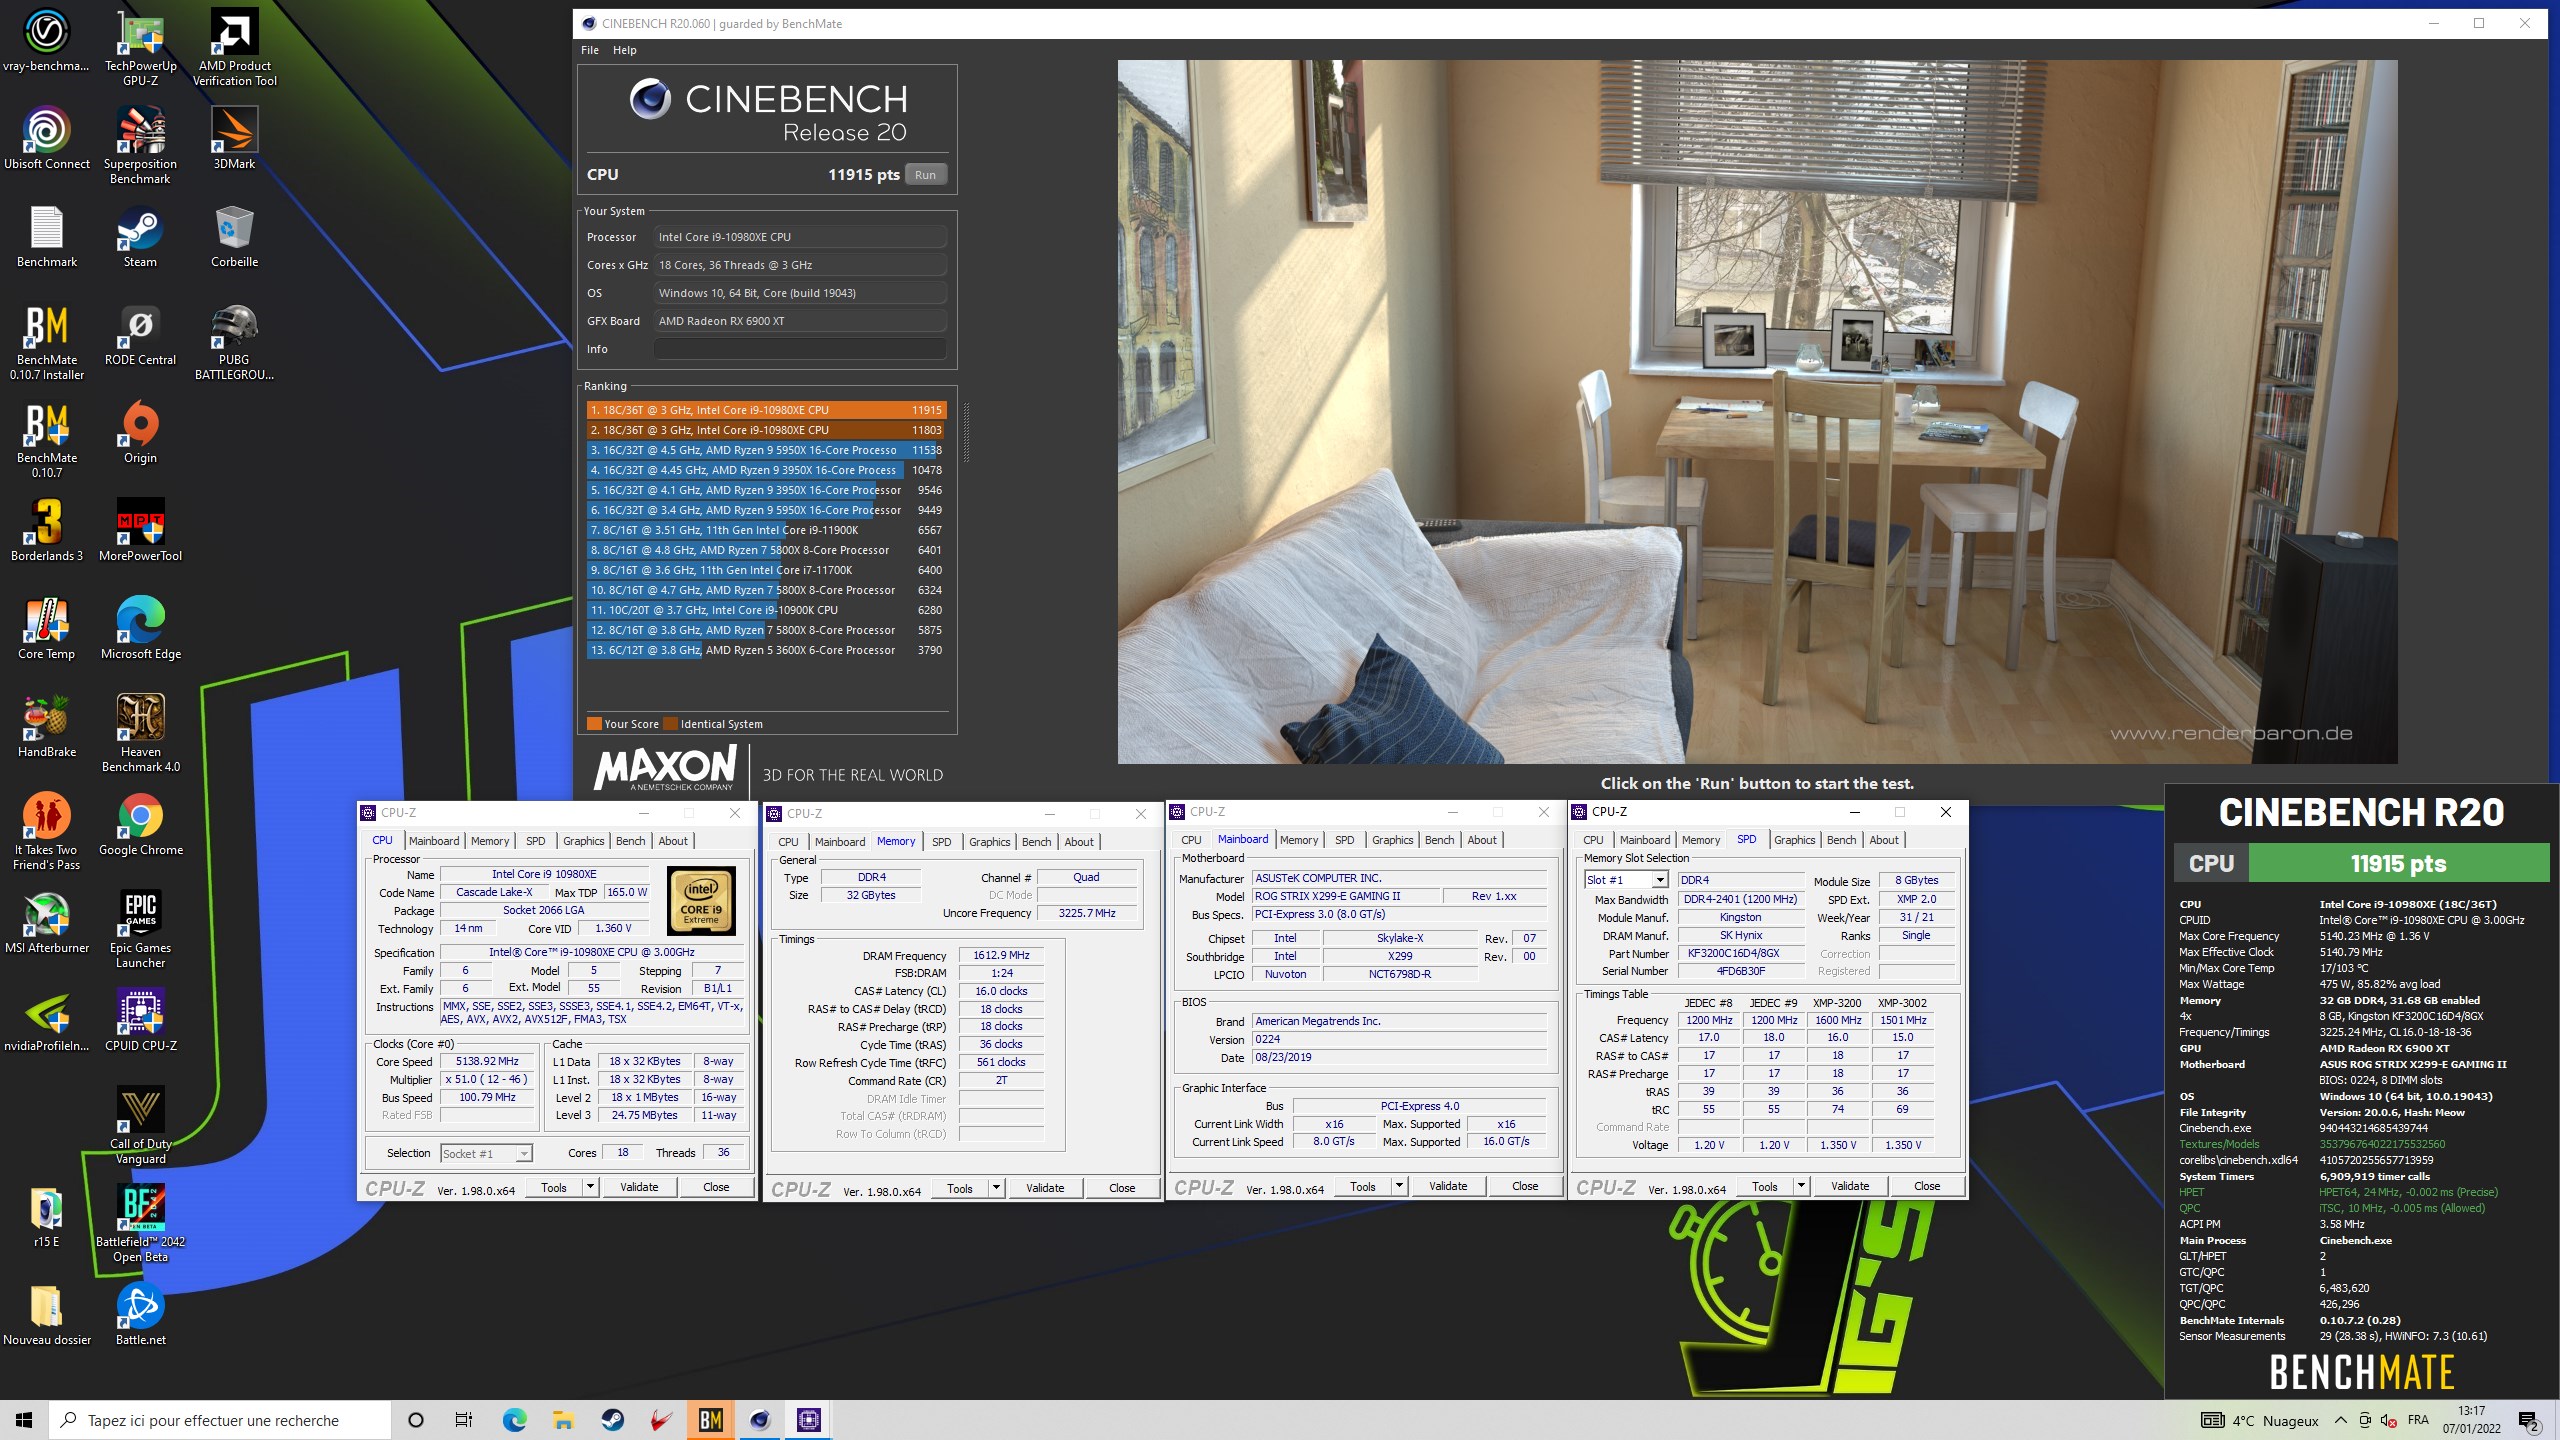The width and height of the screenshot is (2560, 1440).
Task: Select ranking row 7 Core i9-11900K 6567
Action: (x=765, y=530)
